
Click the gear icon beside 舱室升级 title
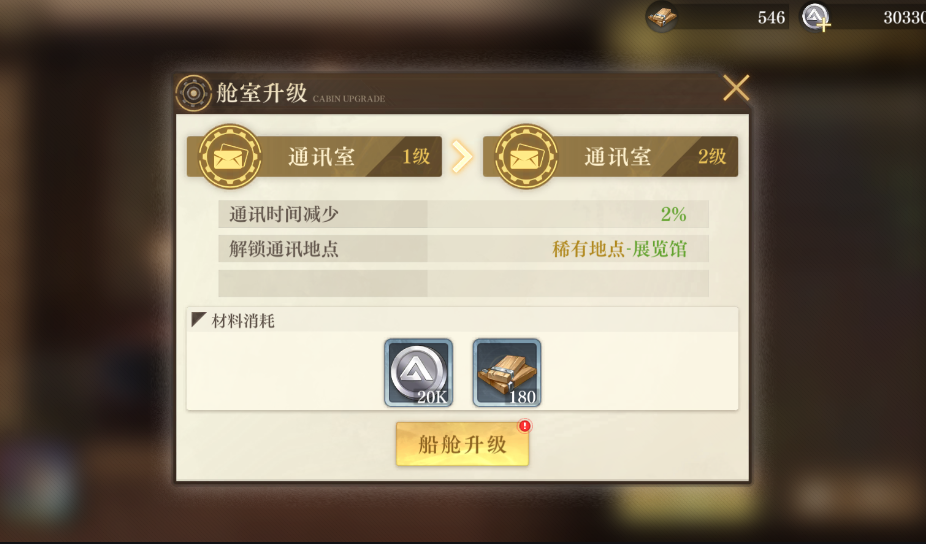193,93
